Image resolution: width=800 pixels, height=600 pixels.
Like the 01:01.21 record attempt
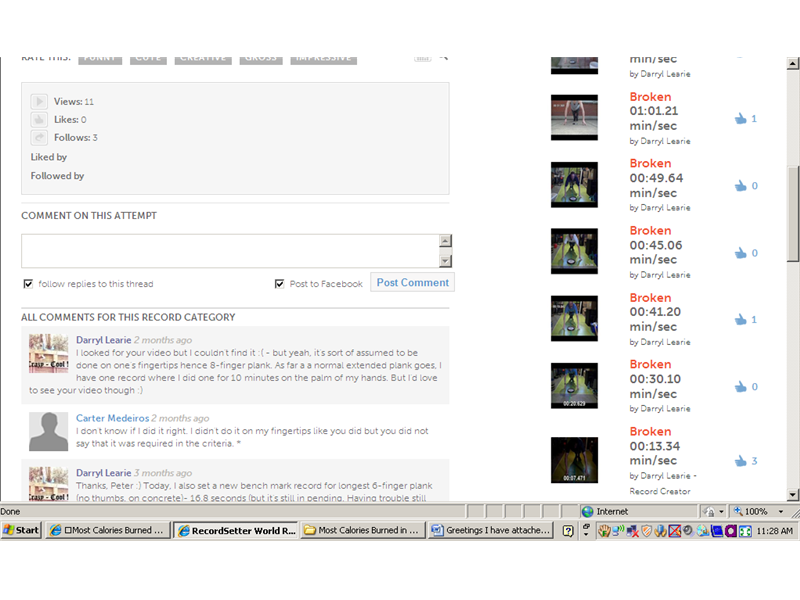(x=740, y=119)
